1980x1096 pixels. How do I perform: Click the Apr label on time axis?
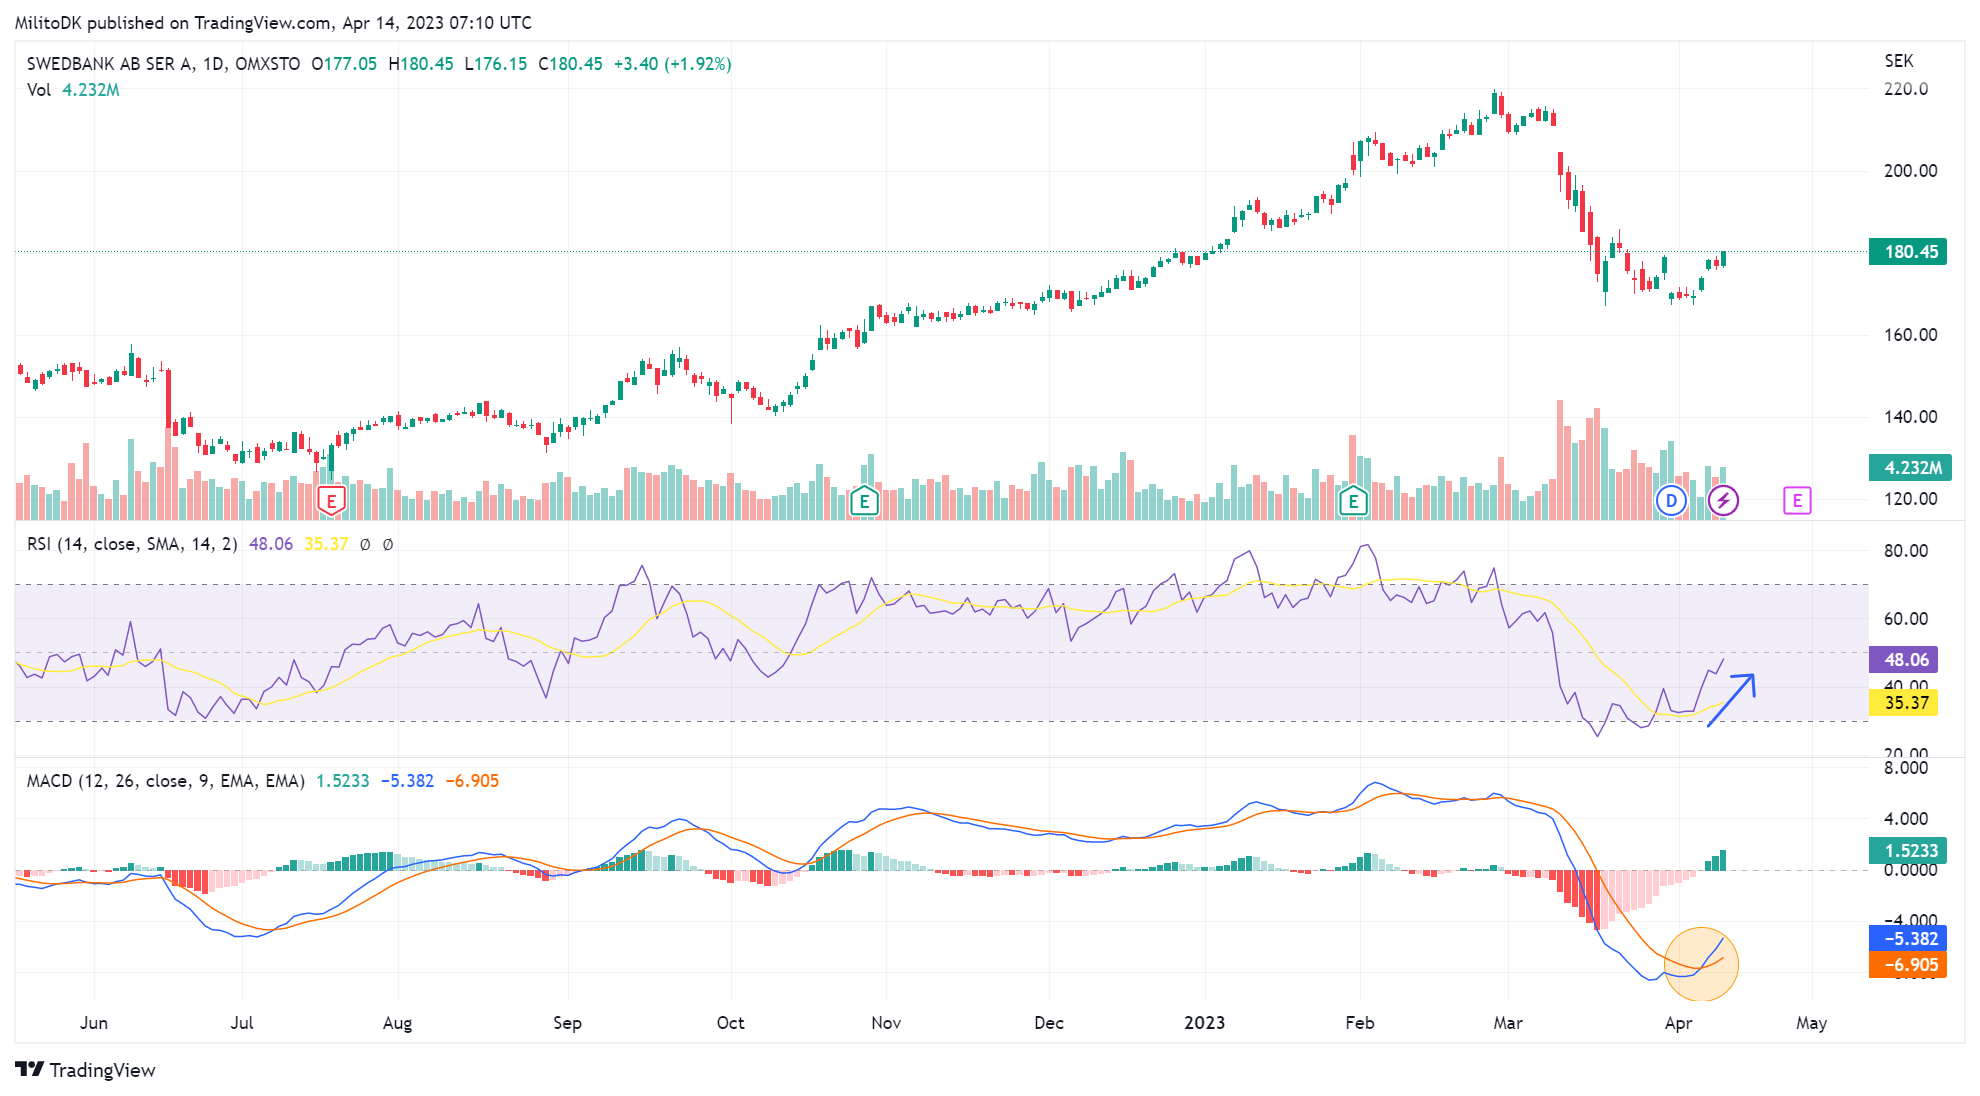click(1679, 1023)
